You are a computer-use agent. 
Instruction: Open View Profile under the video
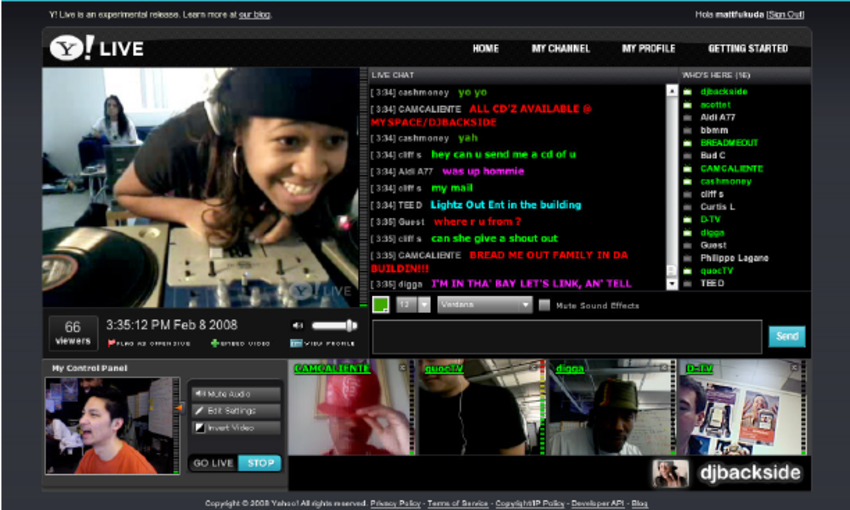(x=323, y=343)
